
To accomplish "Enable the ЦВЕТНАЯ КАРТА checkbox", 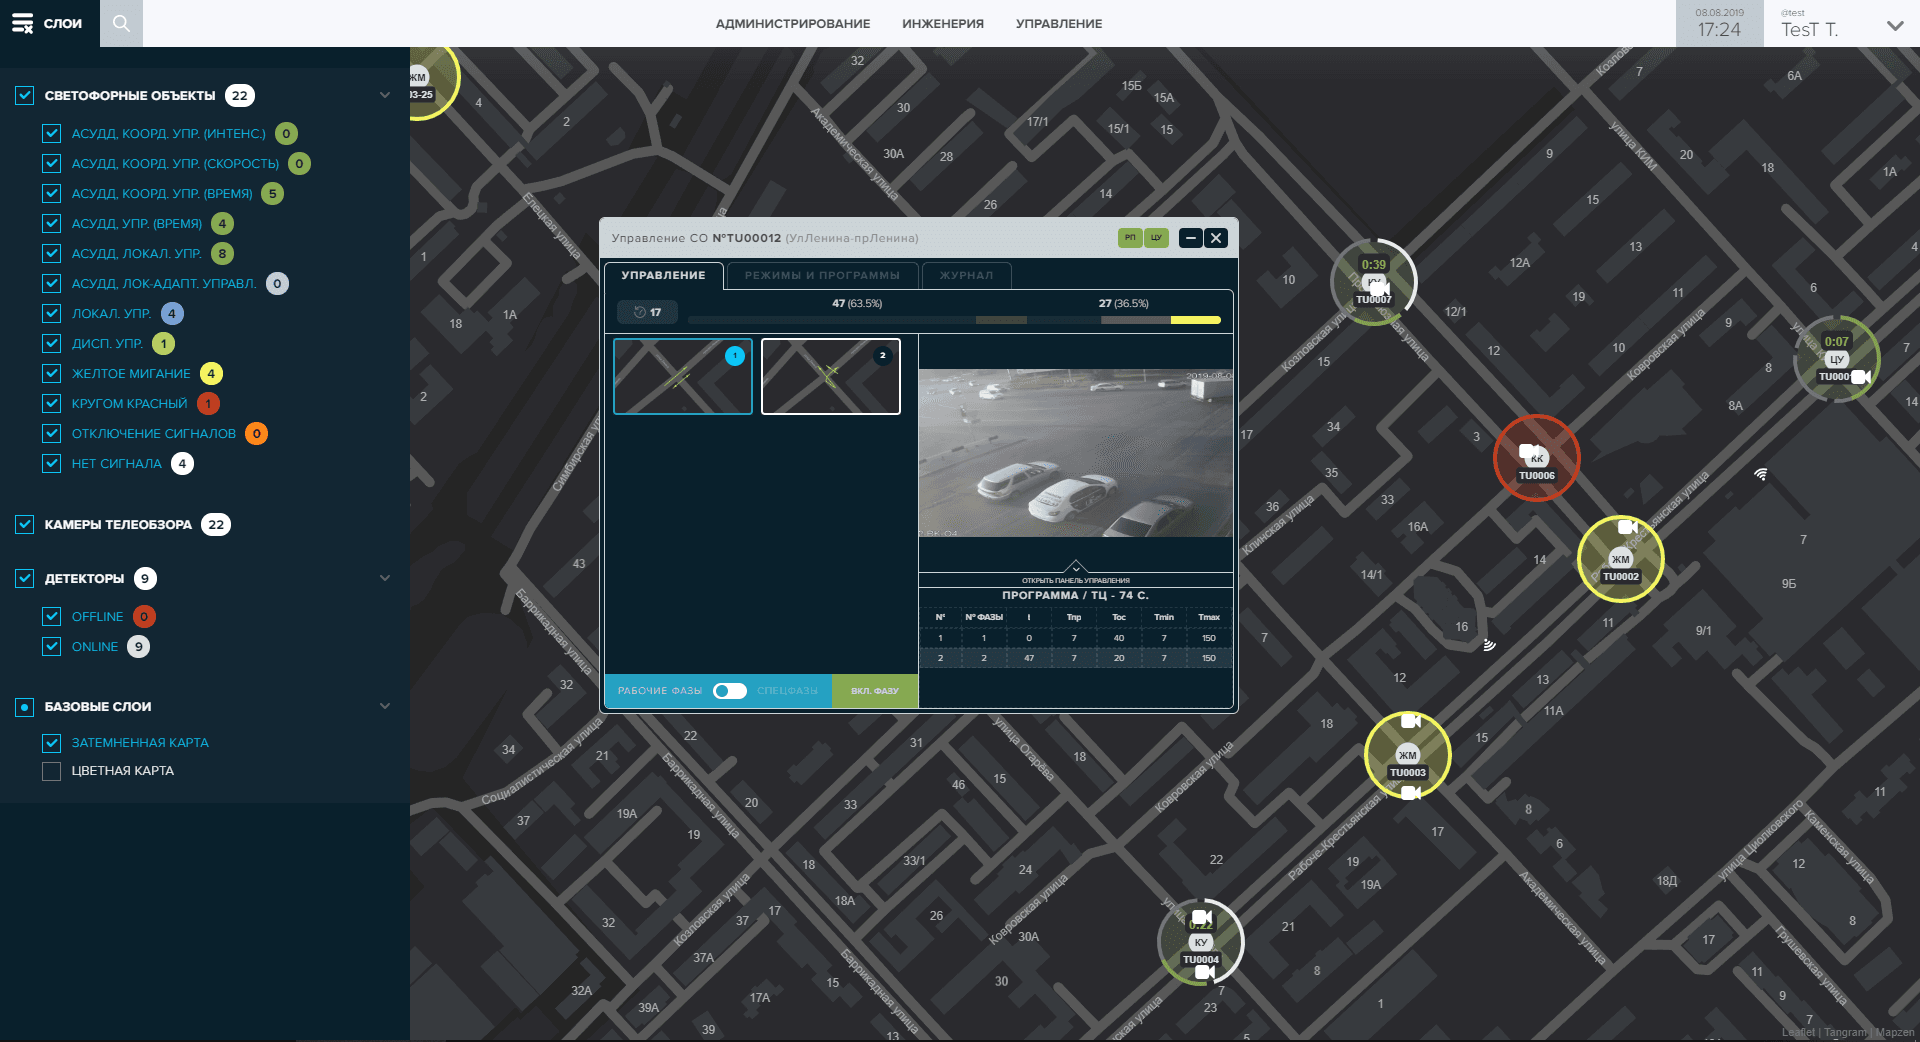I will [x=52, y=771].
